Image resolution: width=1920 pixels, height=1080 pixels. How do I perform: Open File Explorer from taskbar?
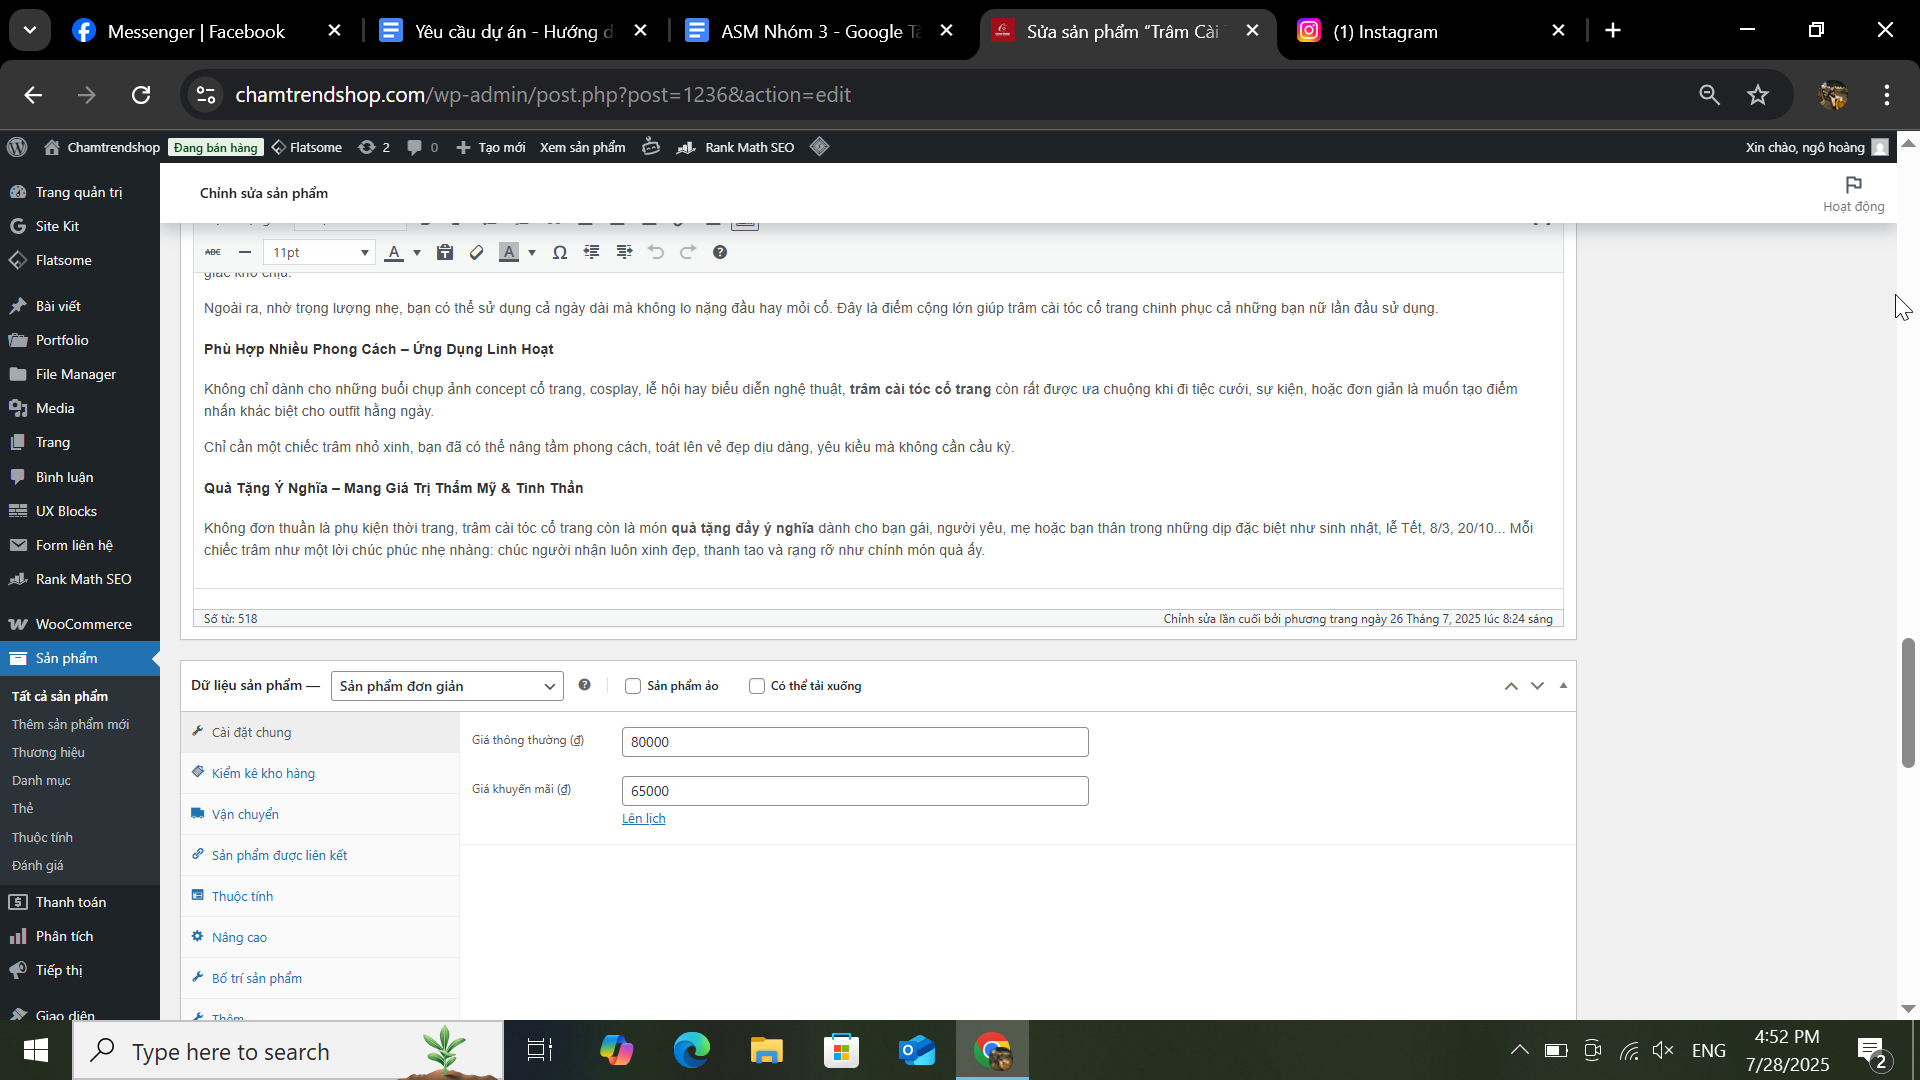pos(767,1051)
